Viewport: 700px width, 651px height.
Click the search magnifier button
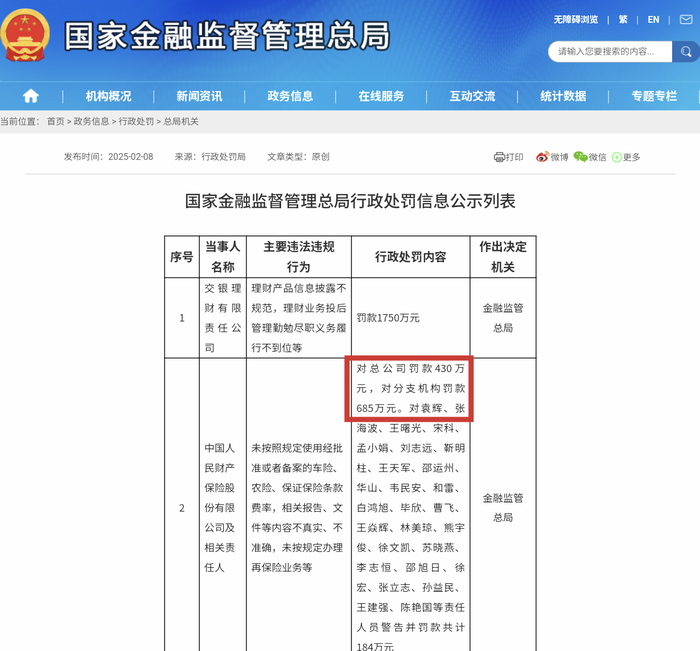(x=686, y=52)
